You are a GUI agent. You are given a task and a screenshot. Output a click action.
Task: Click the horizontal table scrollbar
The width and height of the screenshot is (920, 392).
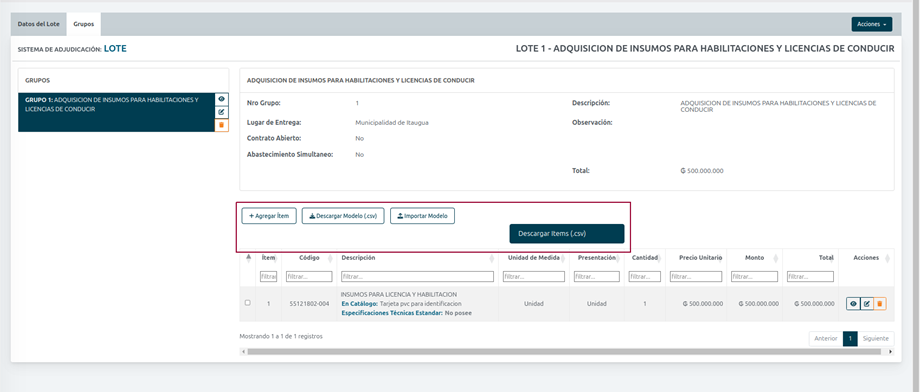pyautogui.click(x=564, y=352)
